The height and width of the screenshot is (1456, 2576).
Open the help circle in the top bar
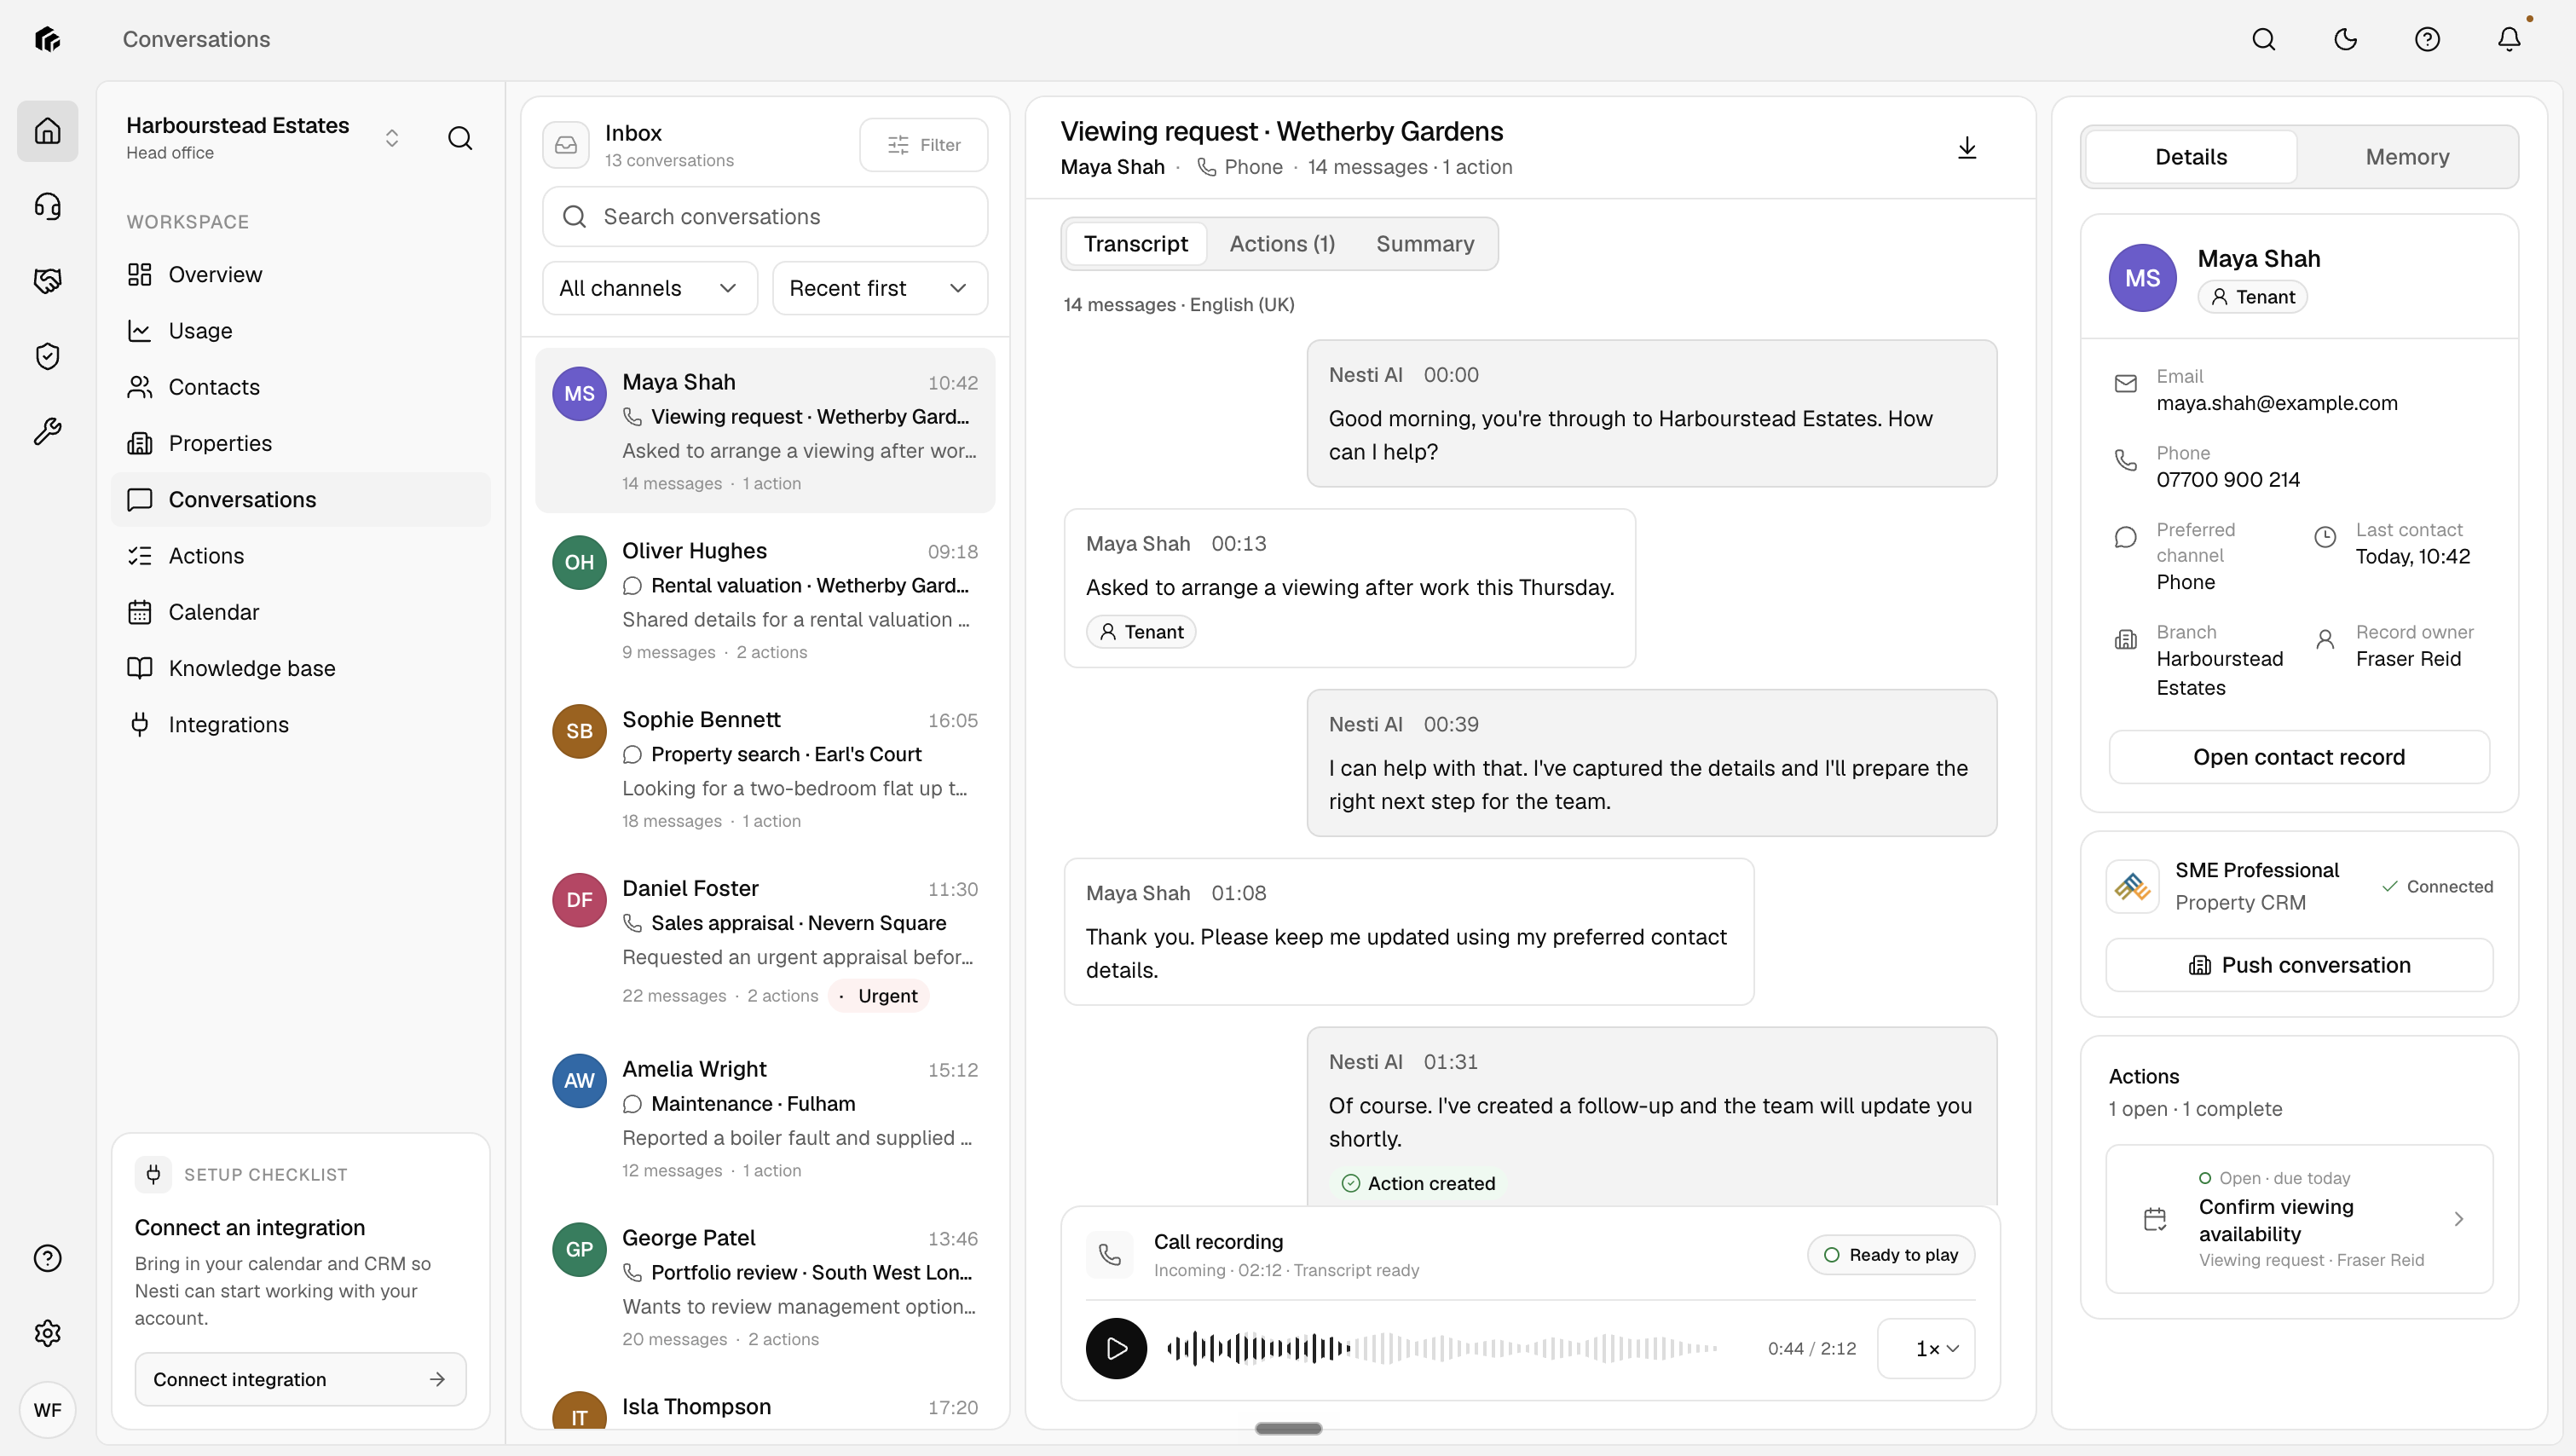2428,39
